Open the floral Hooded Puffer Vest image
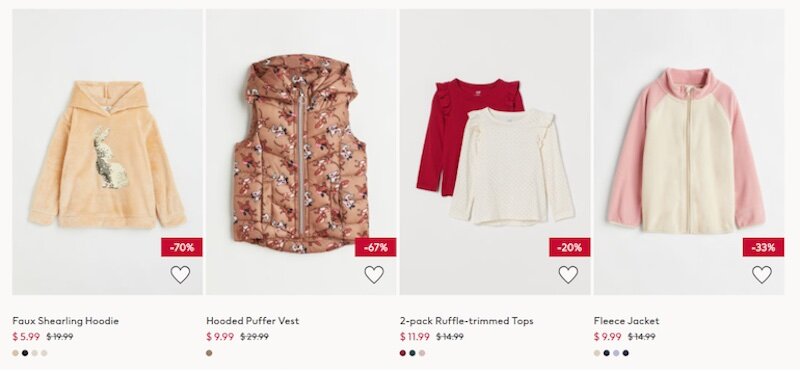 [x=301, y=152]
